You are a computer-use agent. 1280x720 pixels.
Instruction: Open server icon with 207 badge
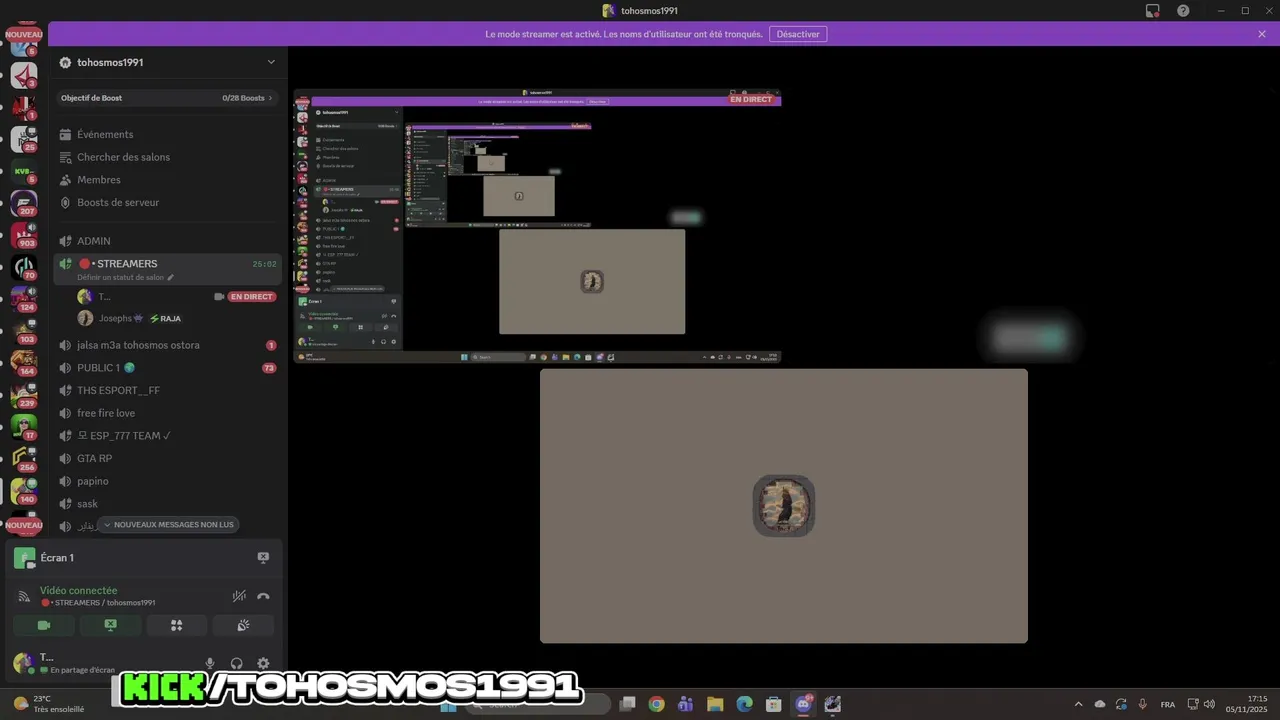(x=24, y=203)
